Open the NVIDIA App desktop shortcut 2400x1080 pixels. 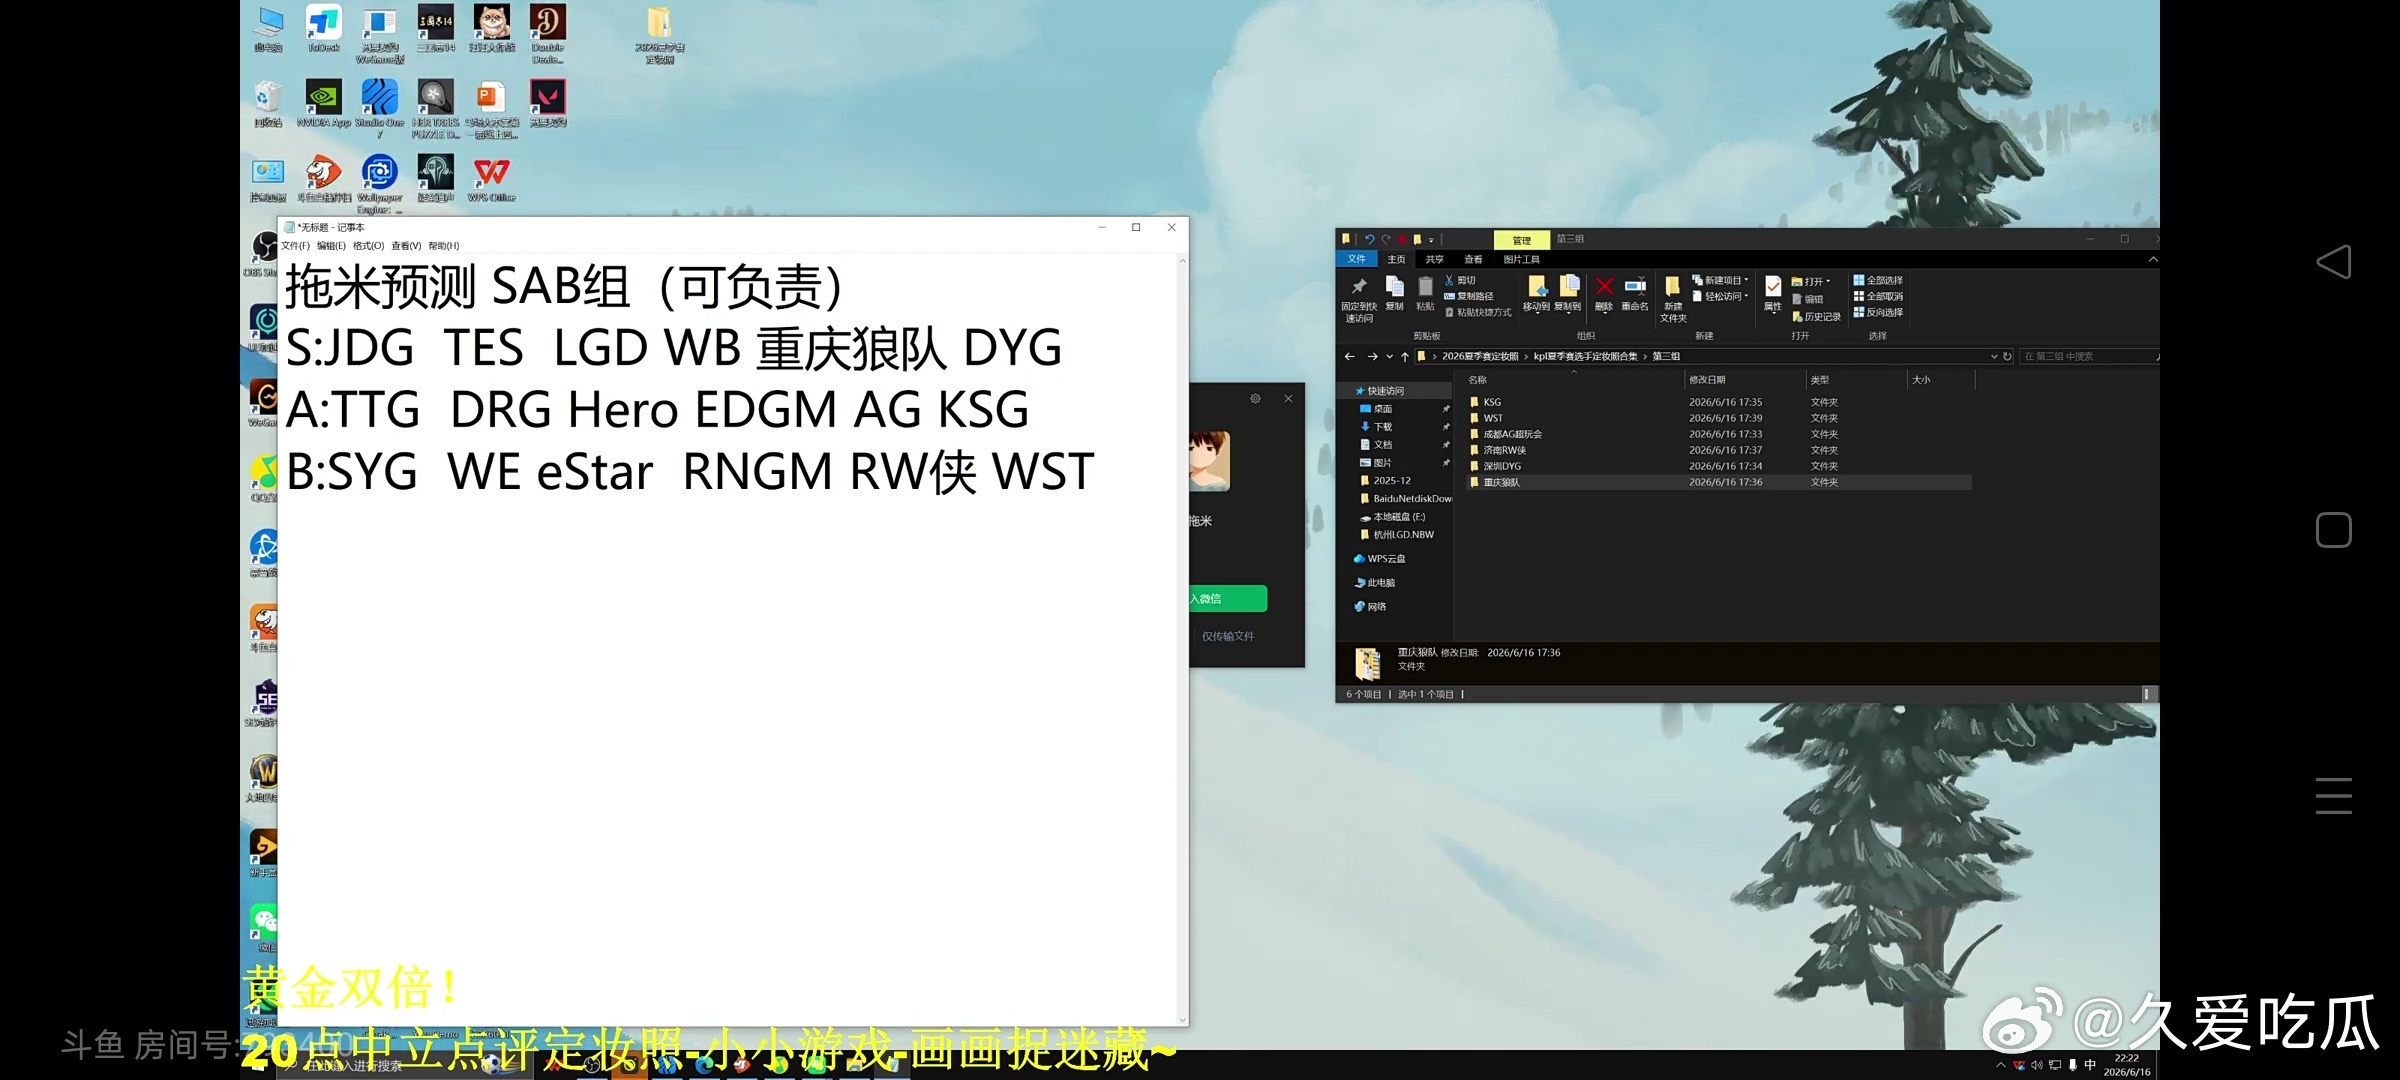[323, 104]
